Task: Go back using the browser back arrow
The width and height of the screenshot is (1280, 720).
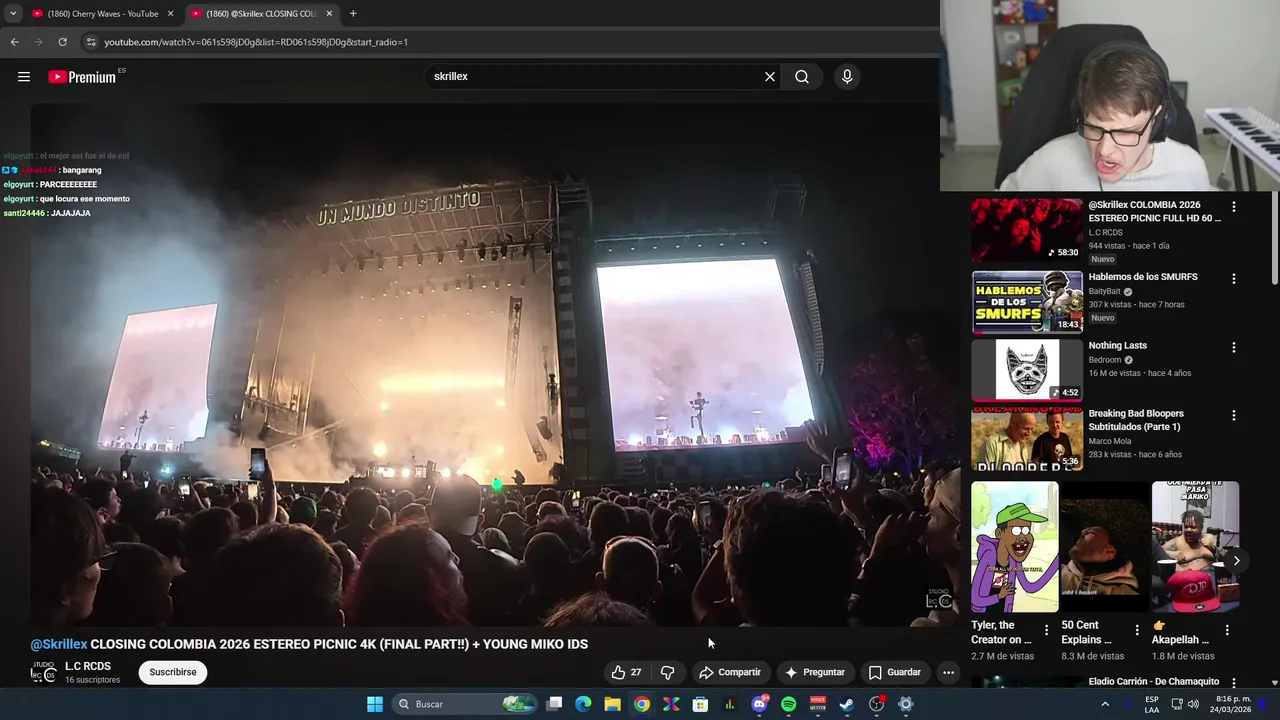Action: 14,42
